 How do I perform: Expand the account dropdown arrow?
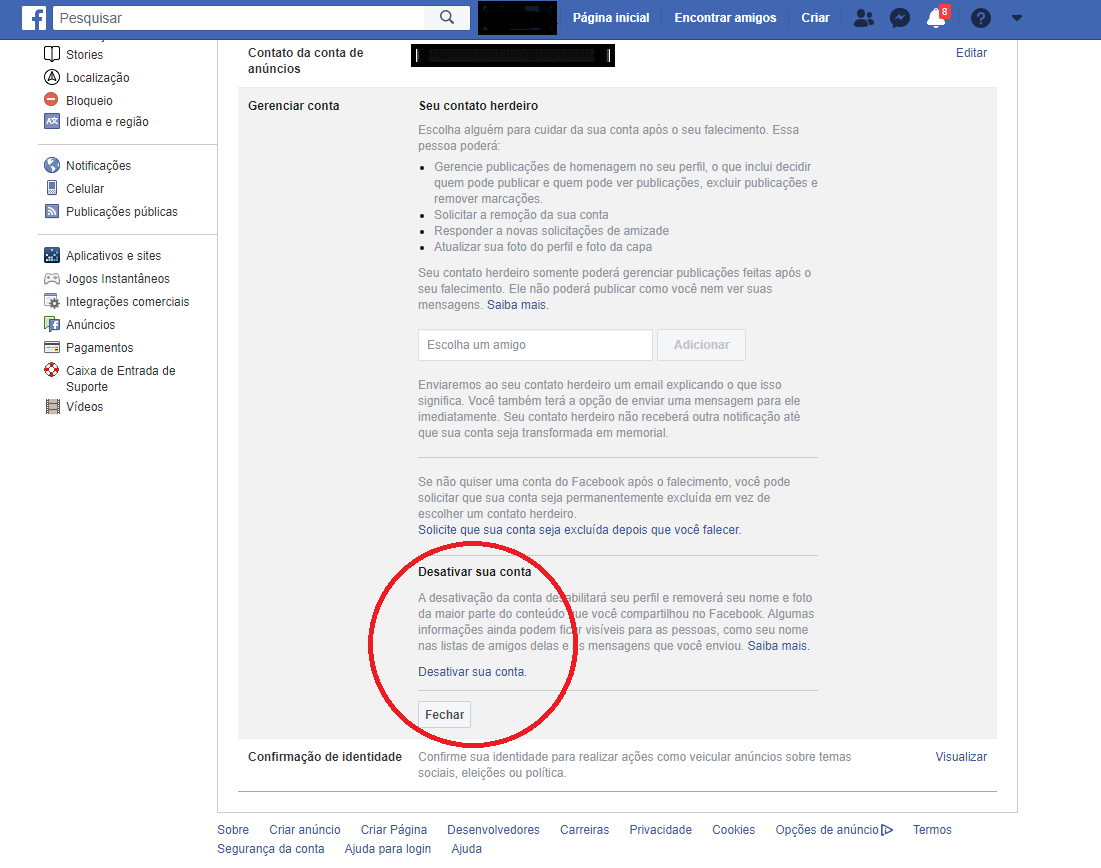[1017, 18]
